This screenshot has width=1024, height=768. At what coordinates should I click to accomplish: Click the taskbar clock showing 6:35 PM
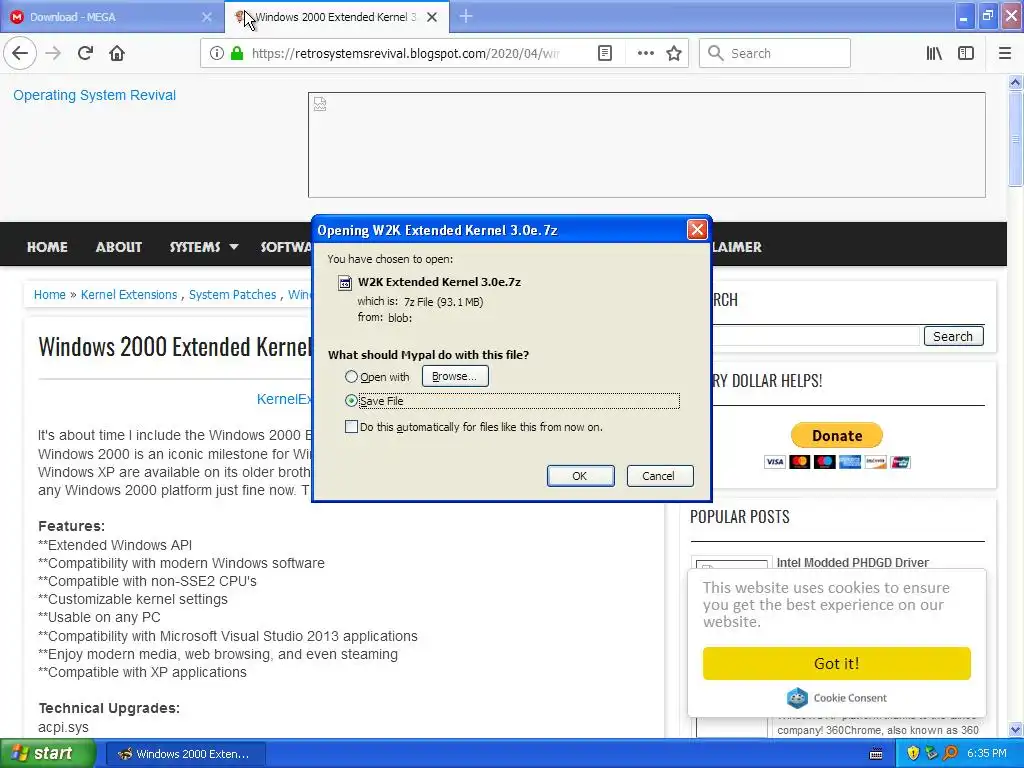point(987,754)
